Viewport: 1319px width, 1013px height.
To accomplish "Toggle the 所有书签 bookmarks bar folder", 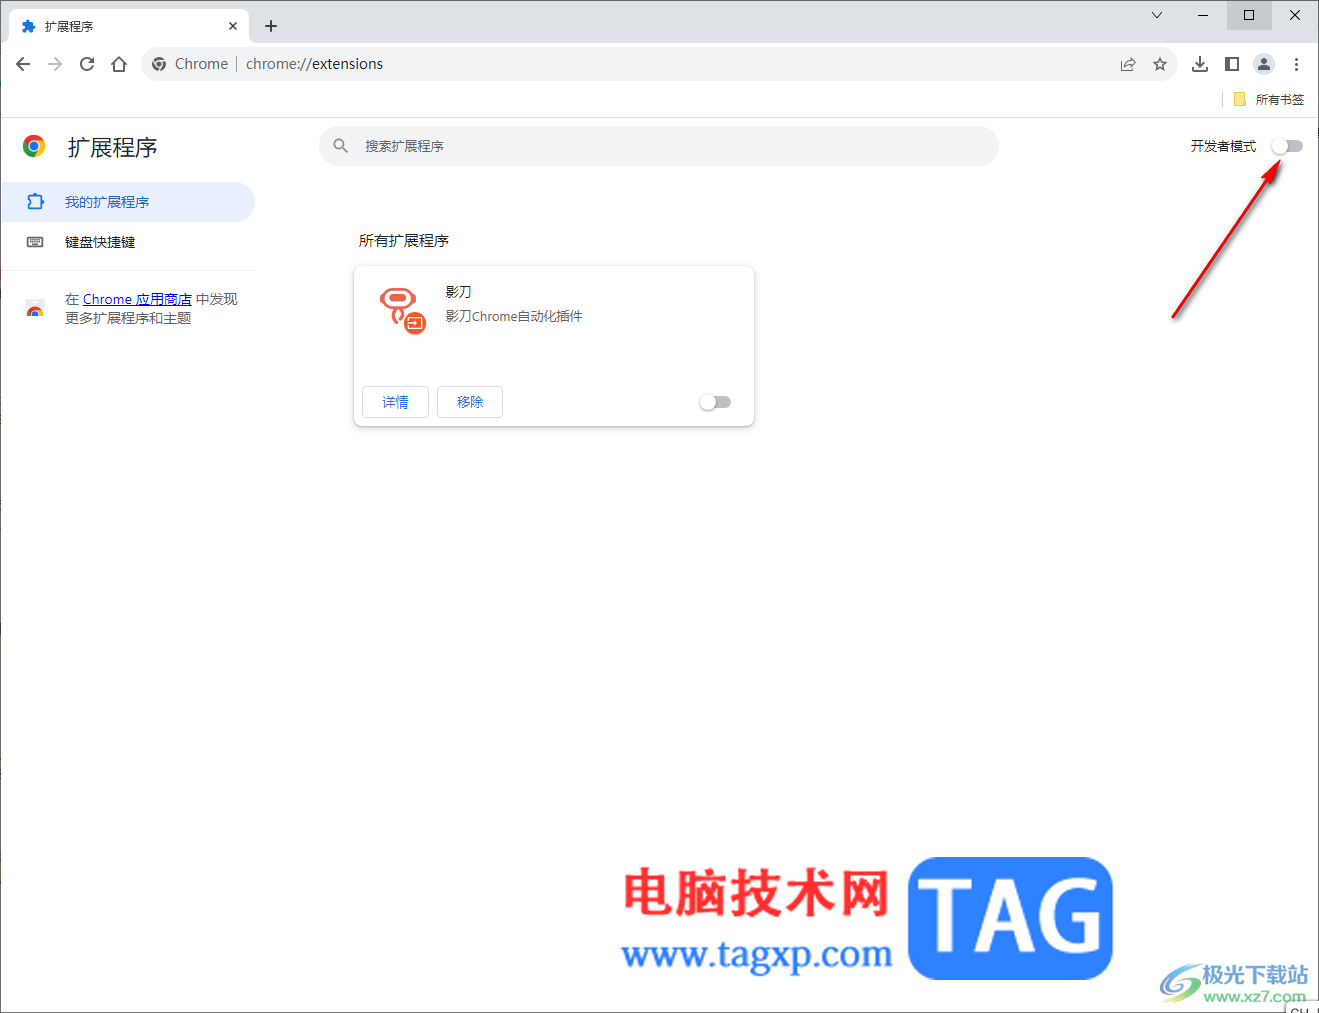I will coord(1267,99).
